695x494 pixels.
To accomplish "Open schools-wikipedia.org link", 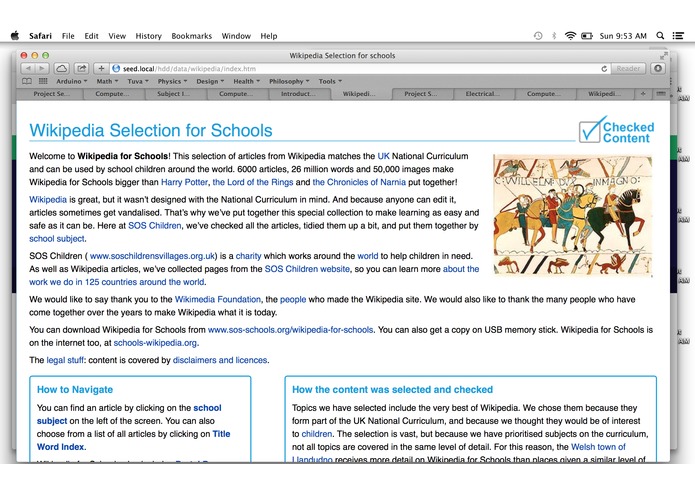I will [155, 342].
